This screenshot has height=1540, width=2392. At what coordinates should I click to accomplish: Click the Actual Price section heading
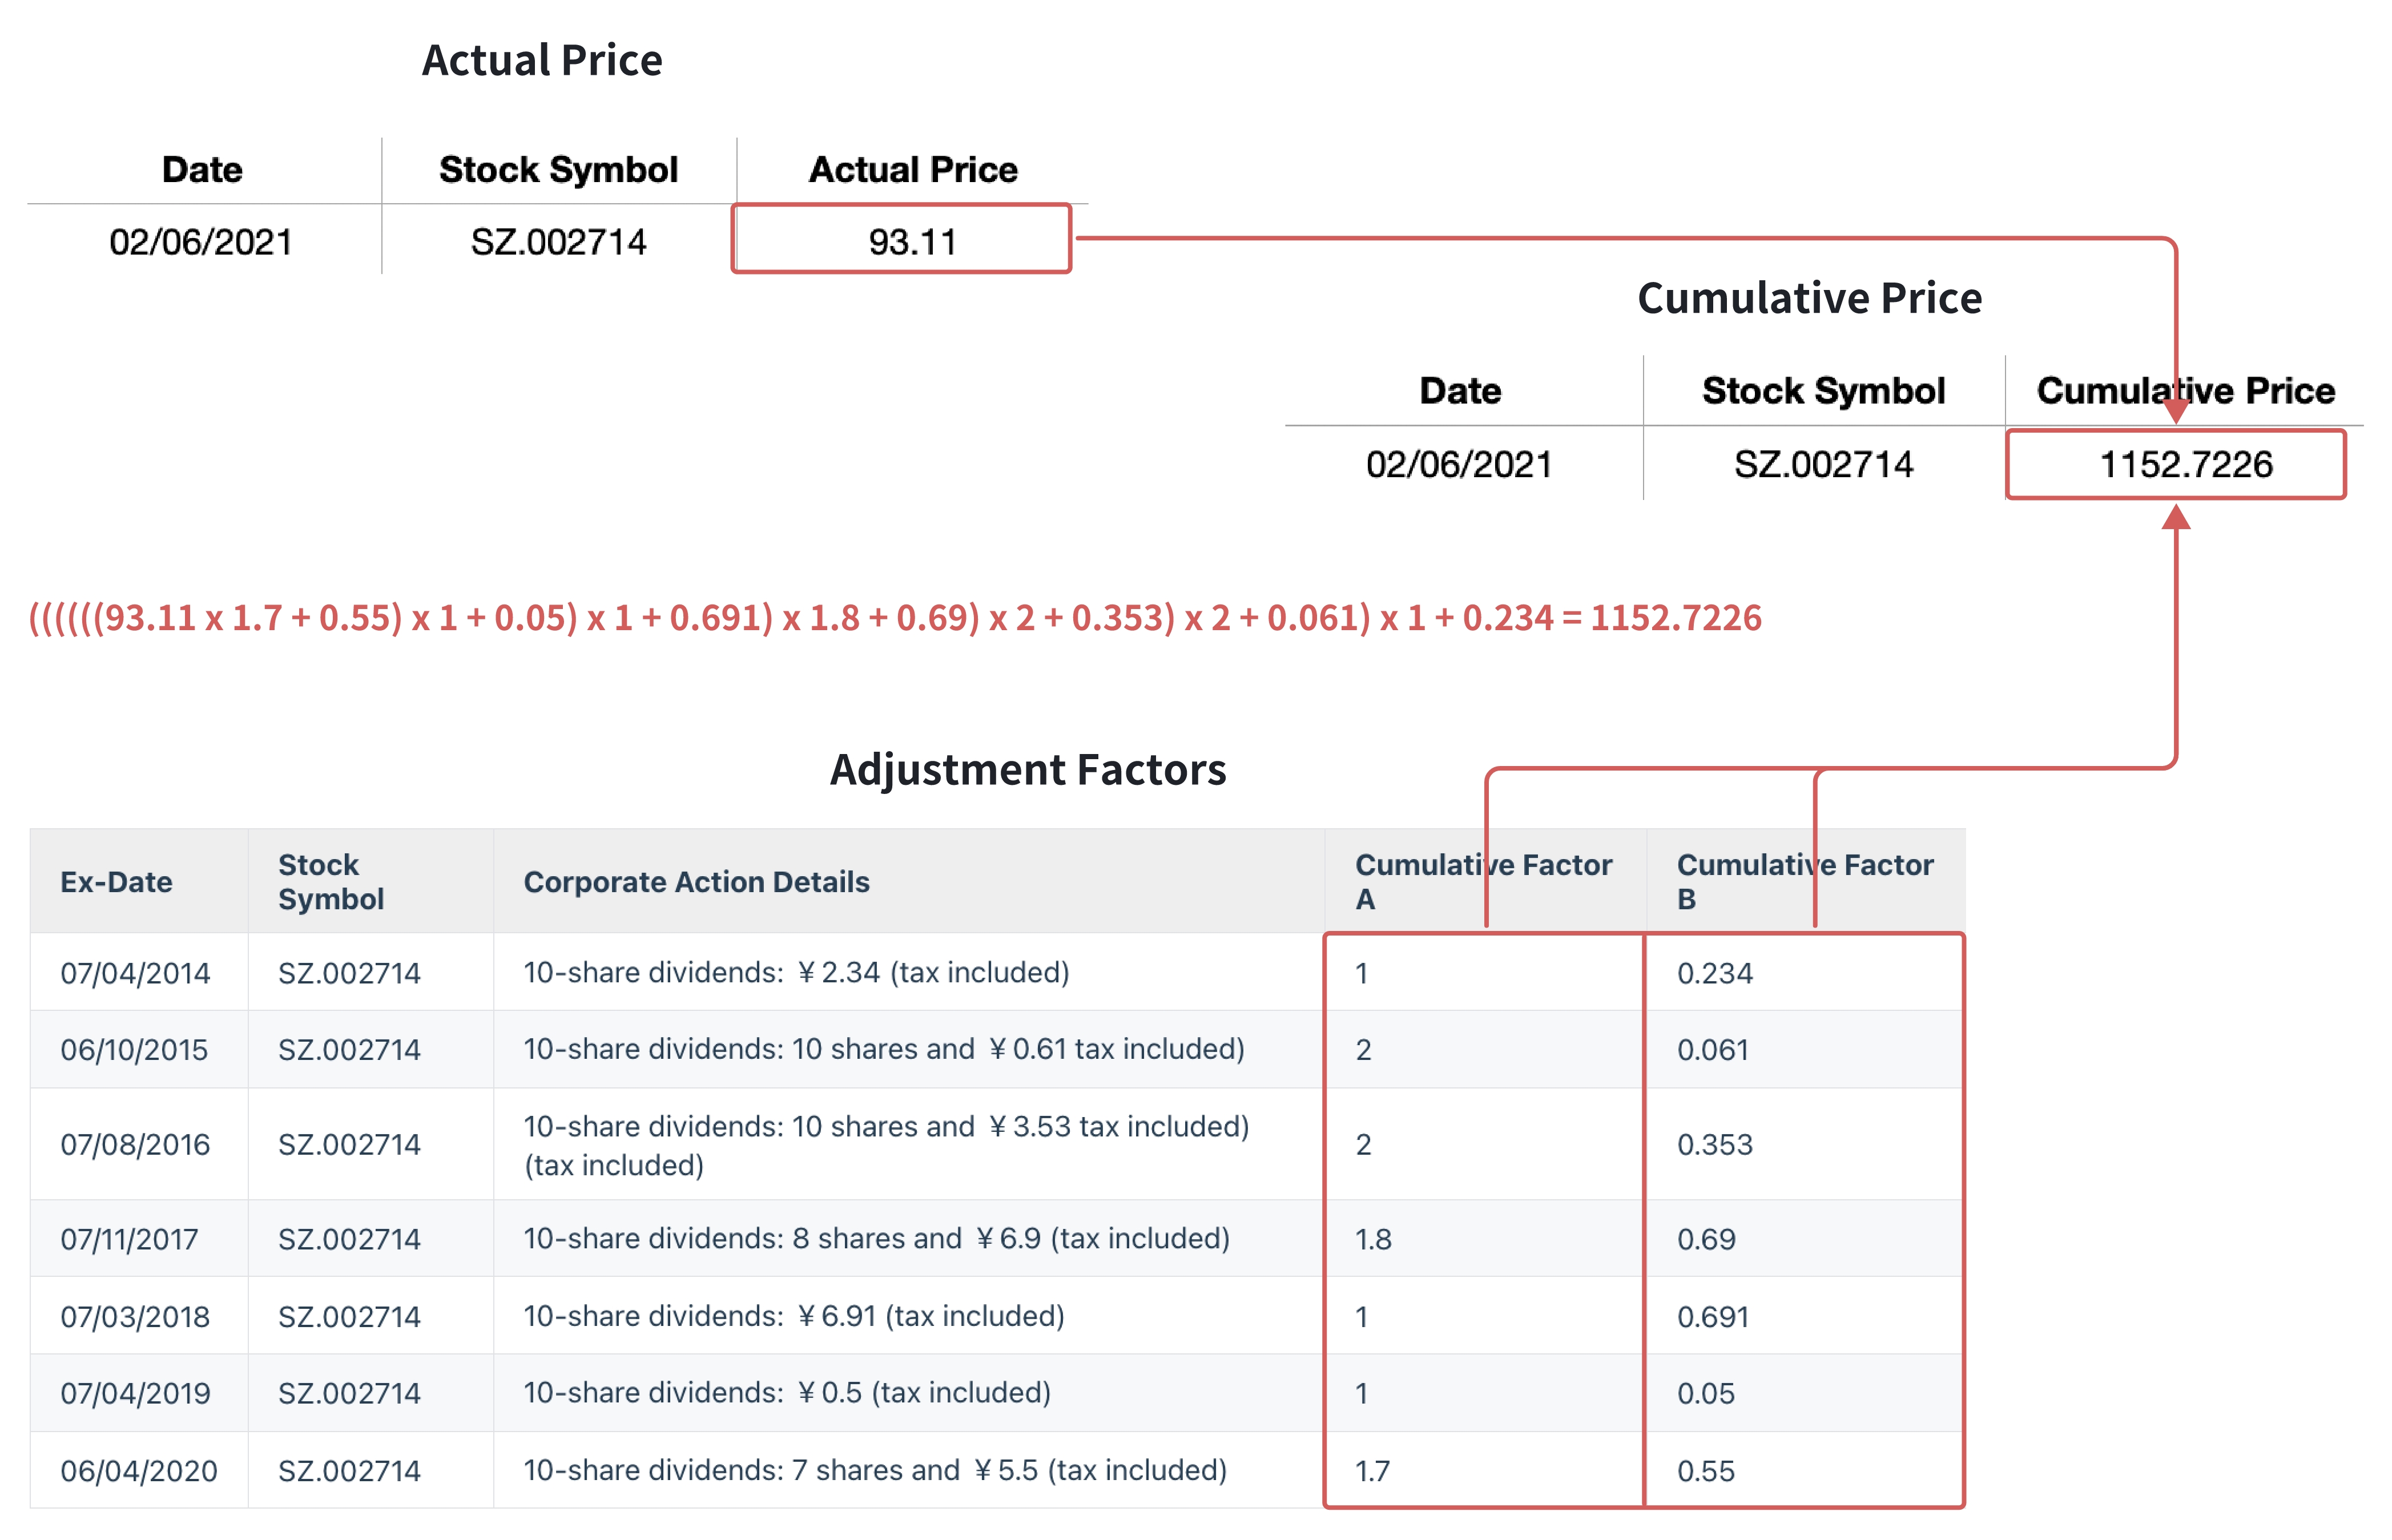point(541,60)
